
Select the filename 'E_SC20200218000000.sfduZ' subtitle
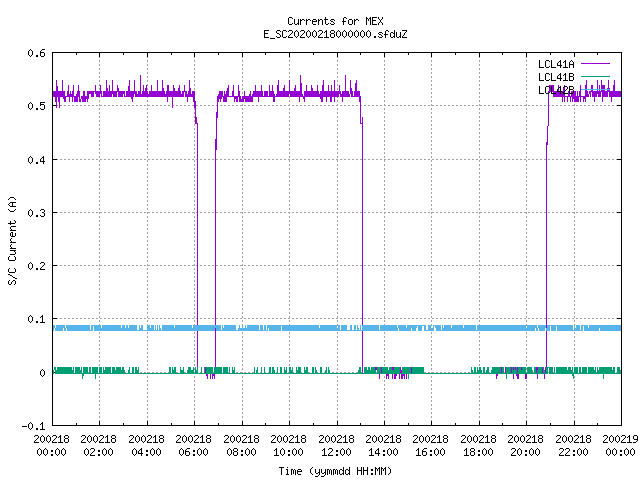click(335, 34)
